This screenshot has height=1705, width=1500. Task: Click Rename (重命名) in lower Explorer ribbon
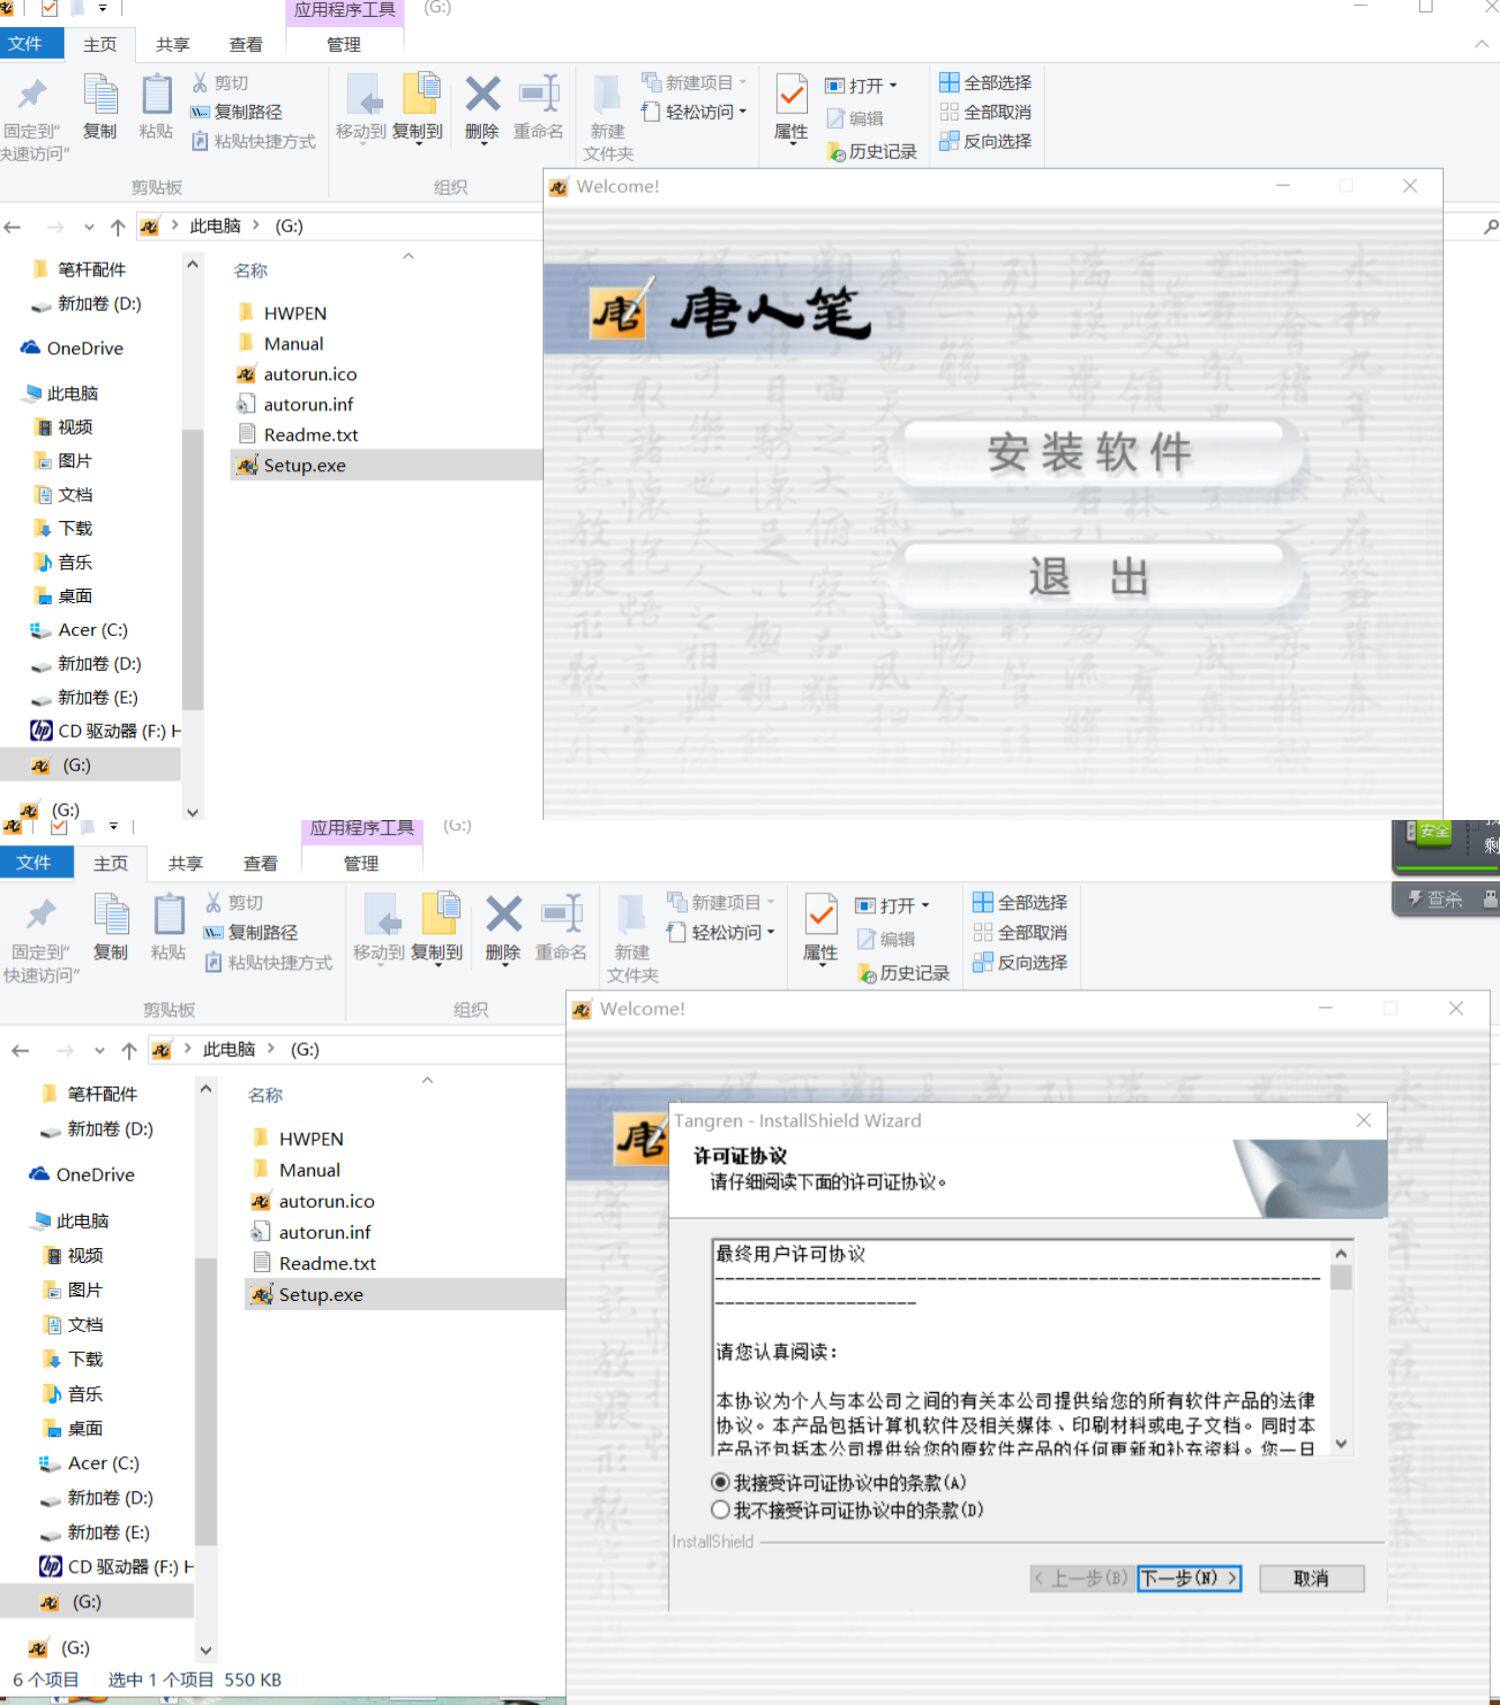561,928
